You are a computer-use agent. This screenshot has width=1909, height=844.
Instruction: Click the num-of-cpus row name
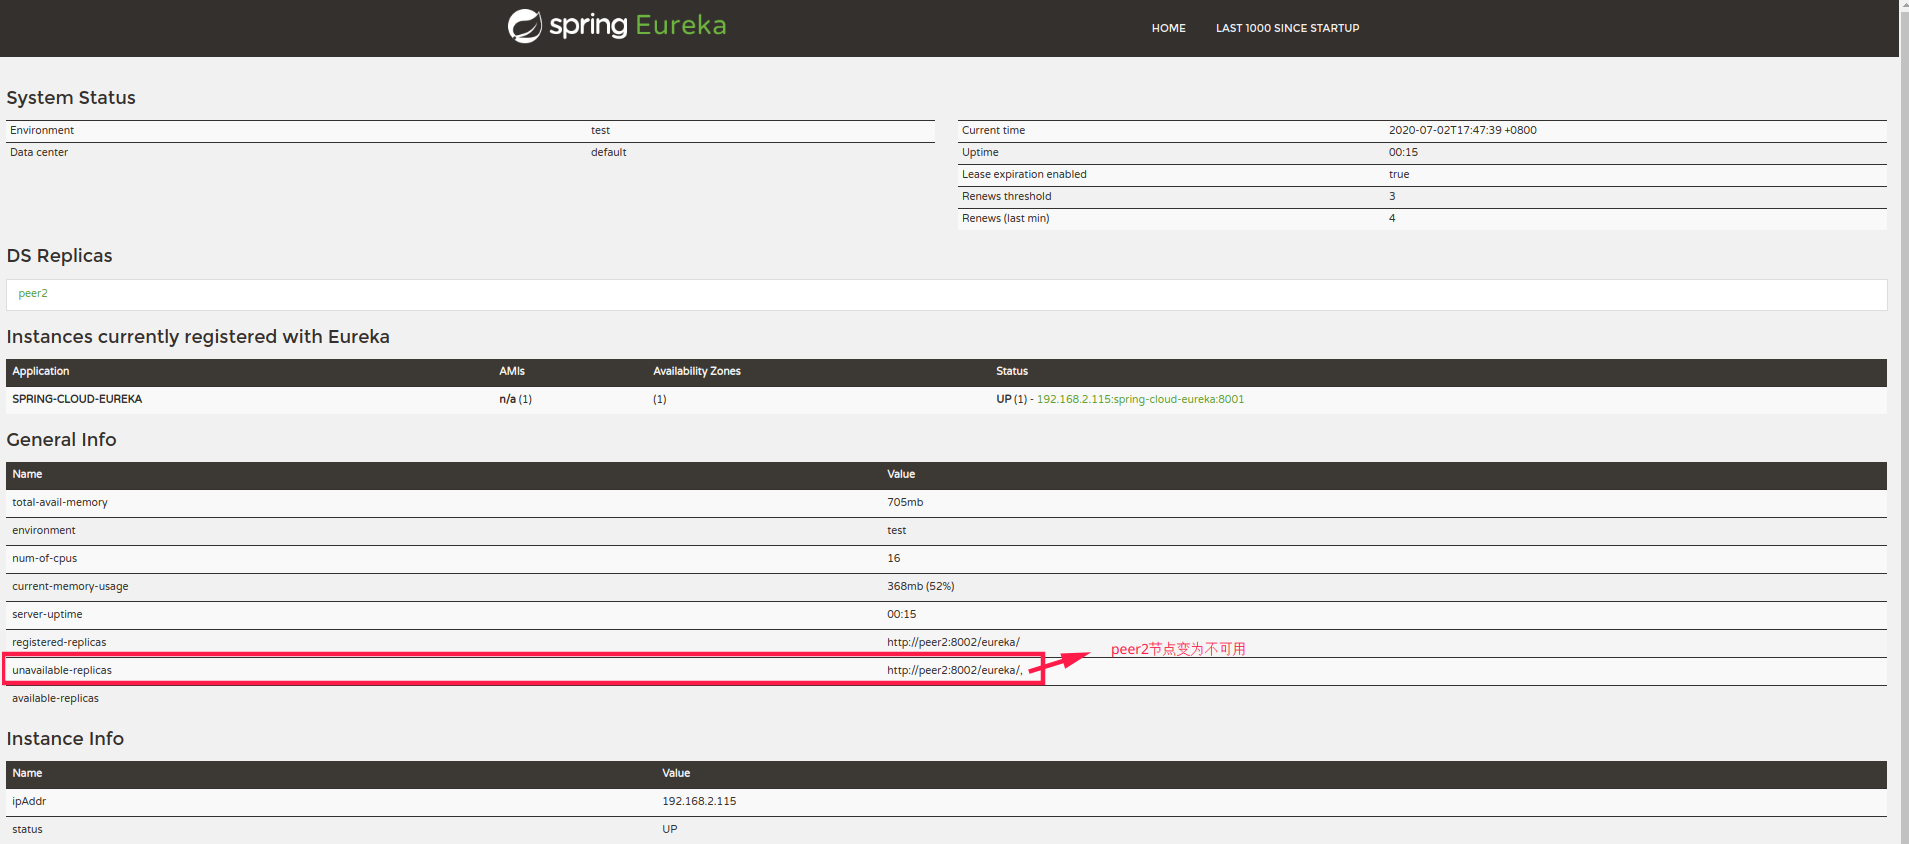(x=44, y=558)
